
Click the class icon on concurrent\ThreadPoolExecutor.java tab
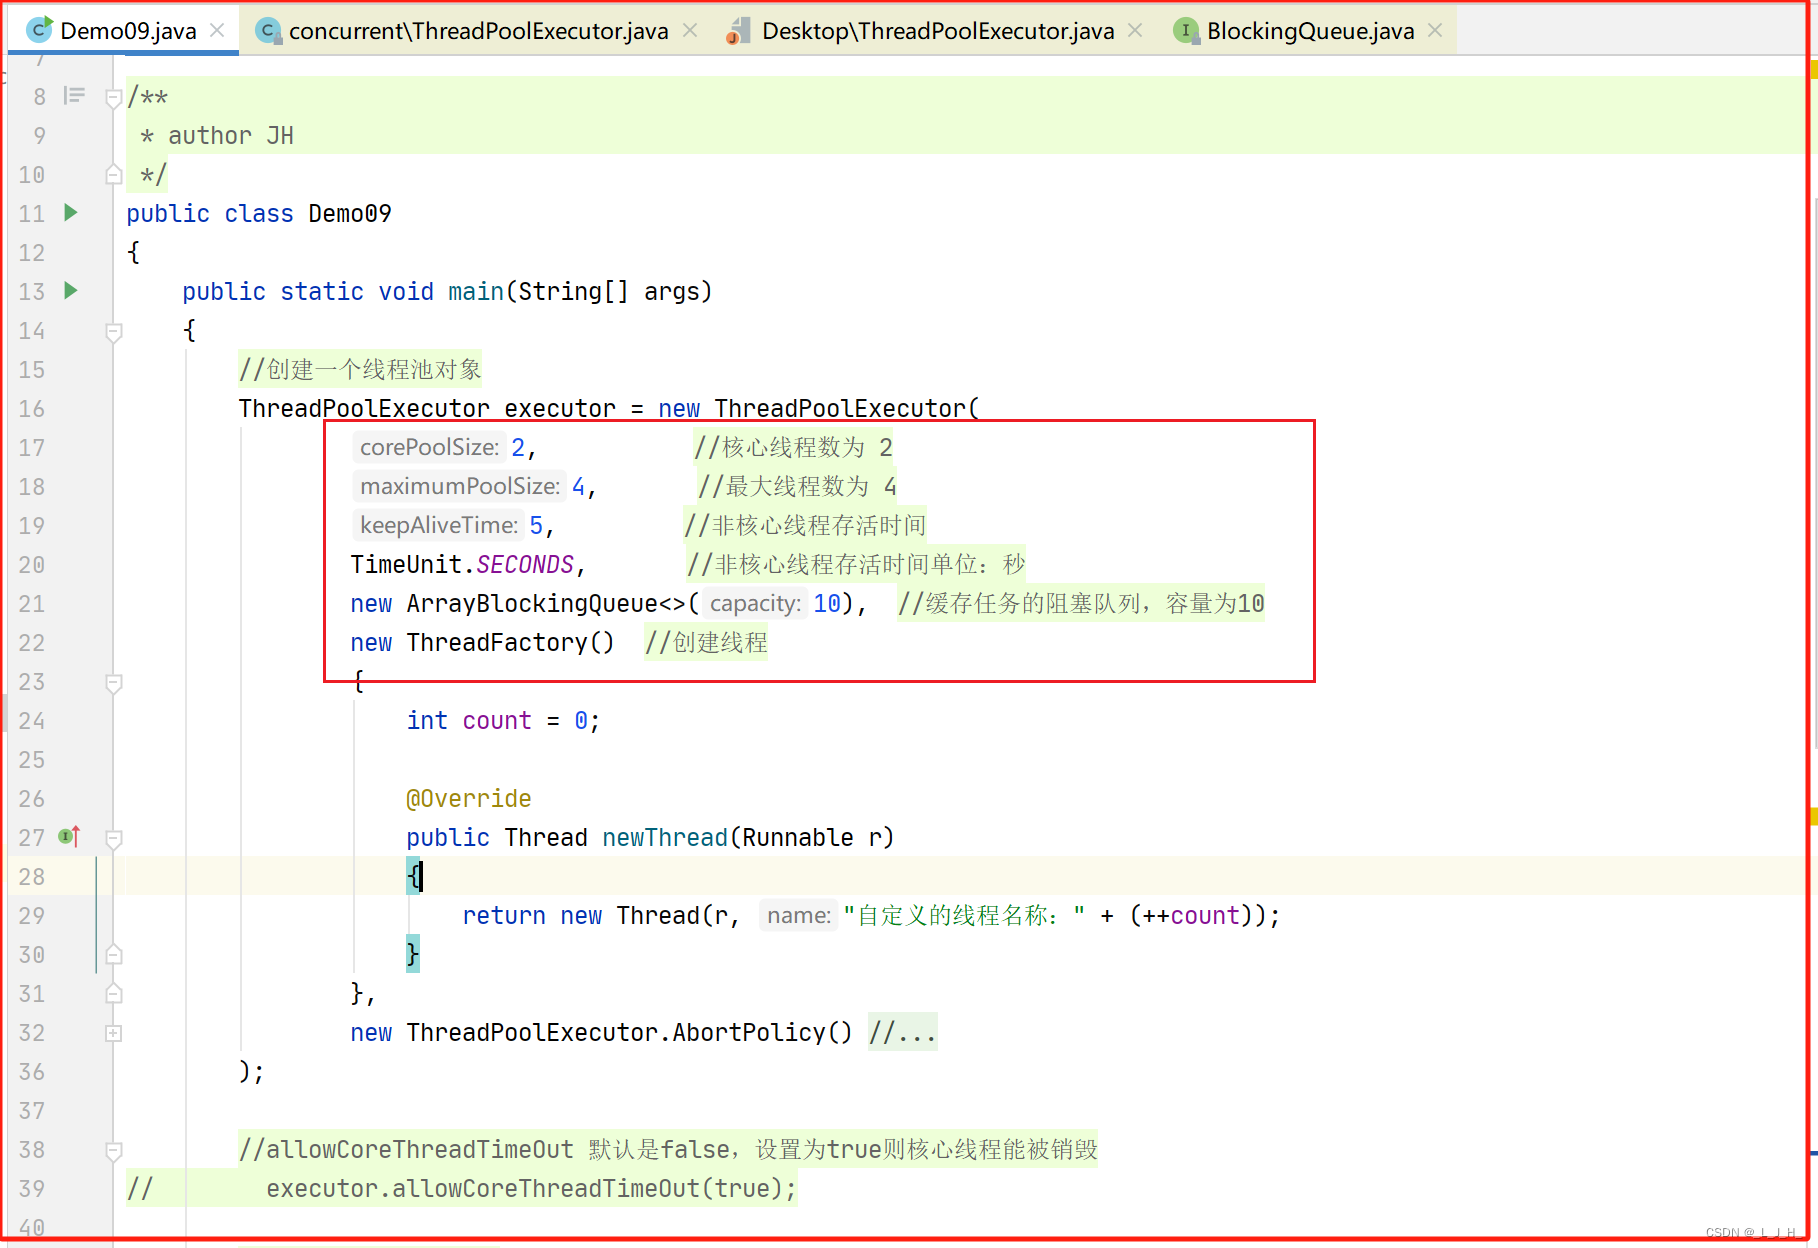point(267,31)
